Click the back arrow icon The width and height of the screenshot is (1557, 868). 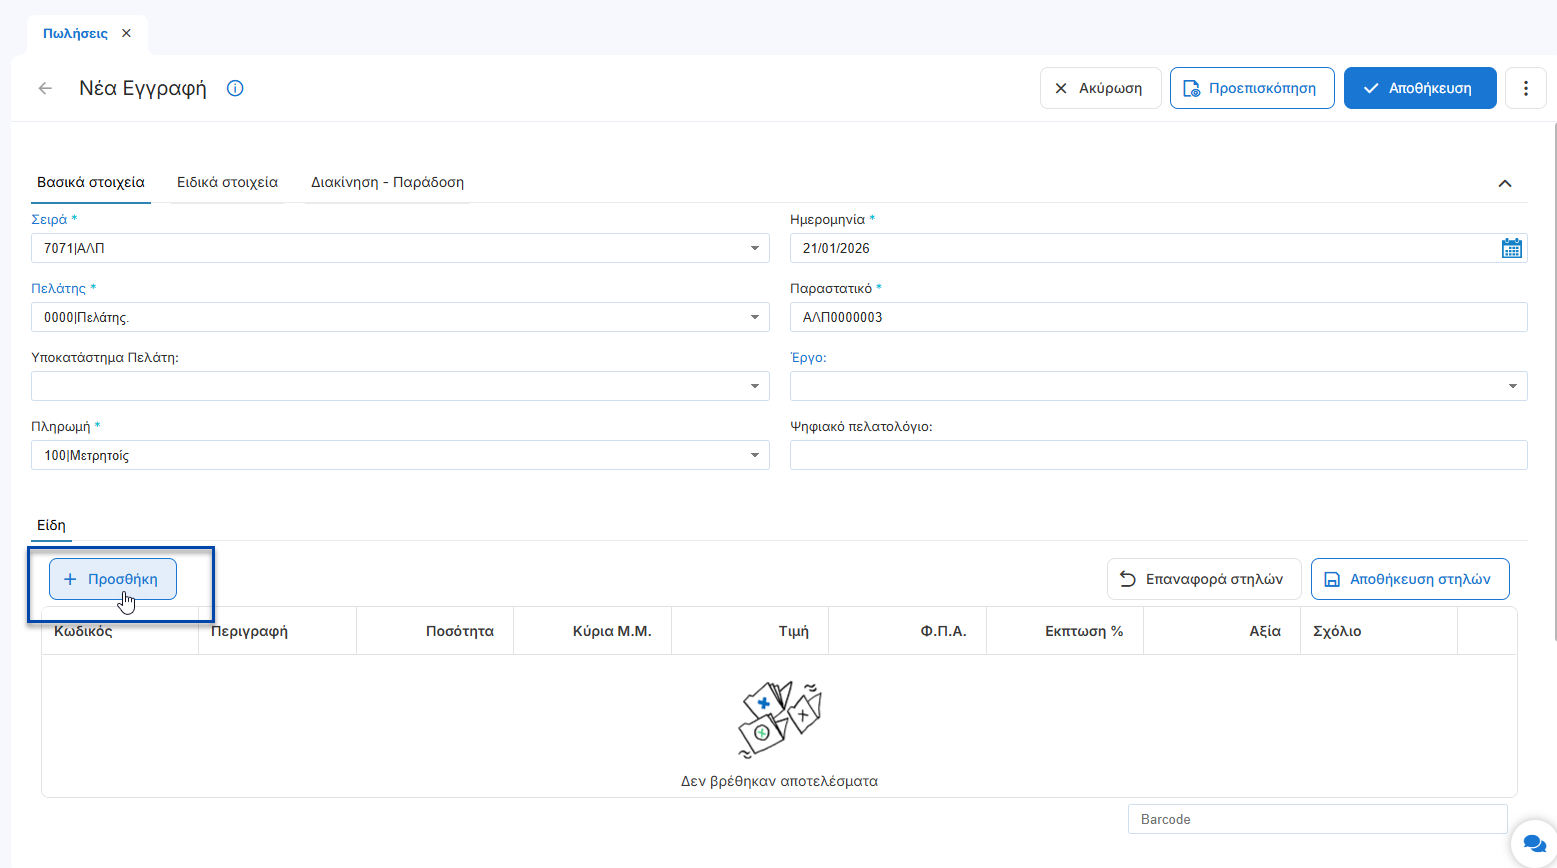[45, 88]
